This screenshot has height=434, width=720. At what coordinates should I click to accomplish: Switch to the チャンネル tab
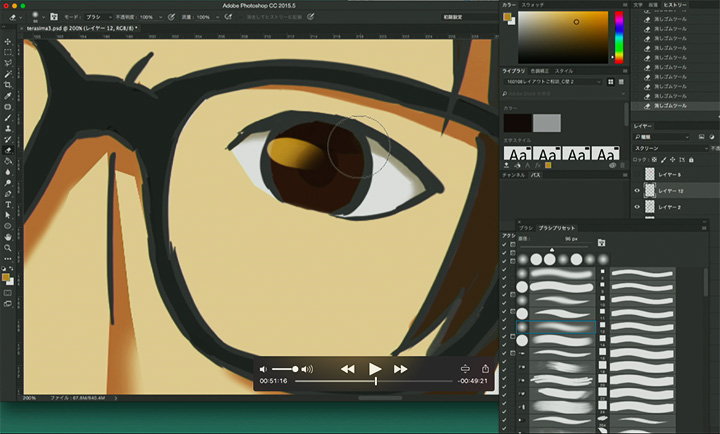tap(514, 175)
